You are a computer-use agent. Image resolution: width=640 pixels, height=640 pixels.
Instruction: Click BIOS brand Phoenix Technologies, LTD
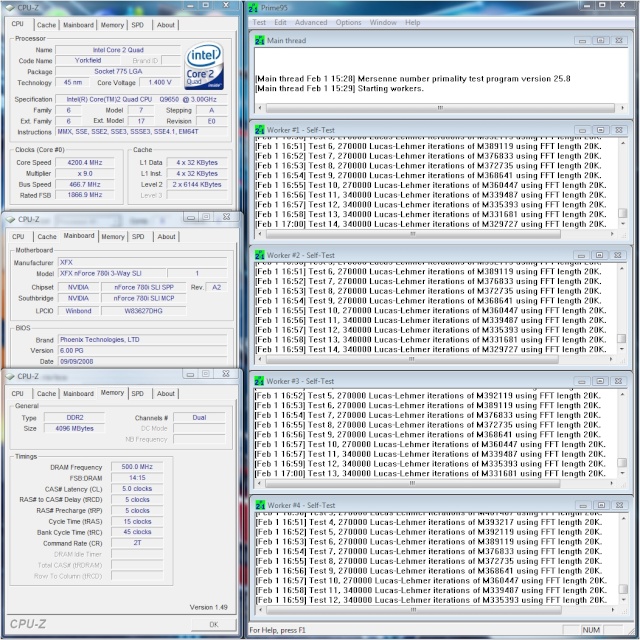coord(142,340)
